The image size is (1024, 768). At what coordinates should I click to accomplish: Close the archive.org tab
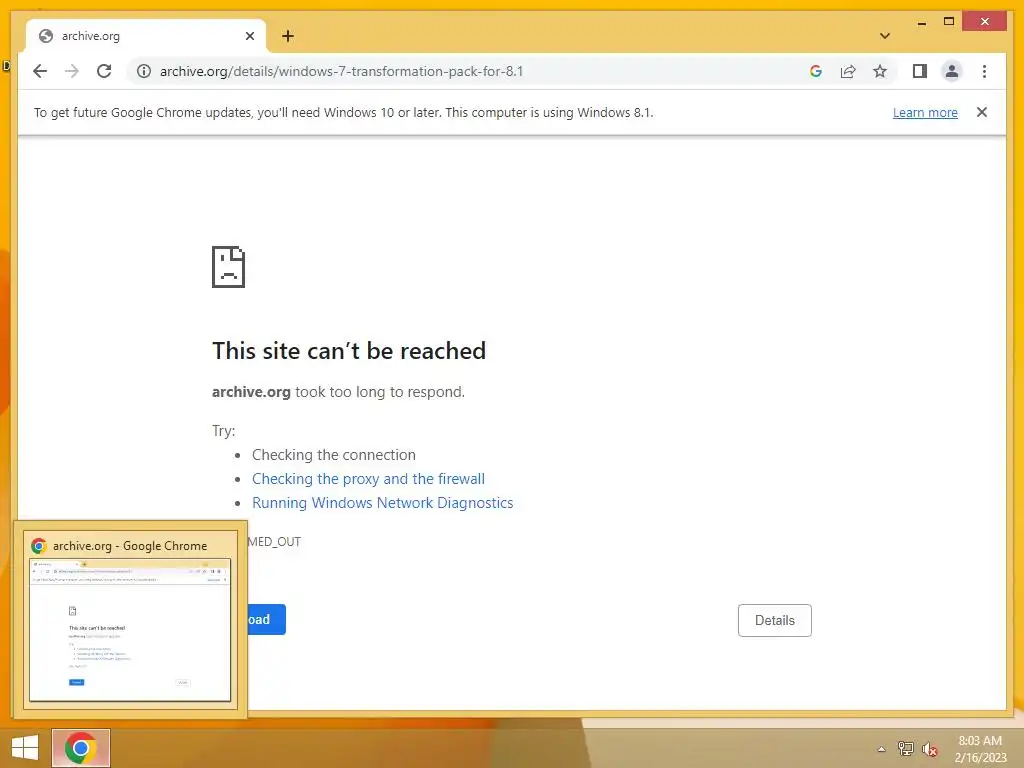pos(249,36)
